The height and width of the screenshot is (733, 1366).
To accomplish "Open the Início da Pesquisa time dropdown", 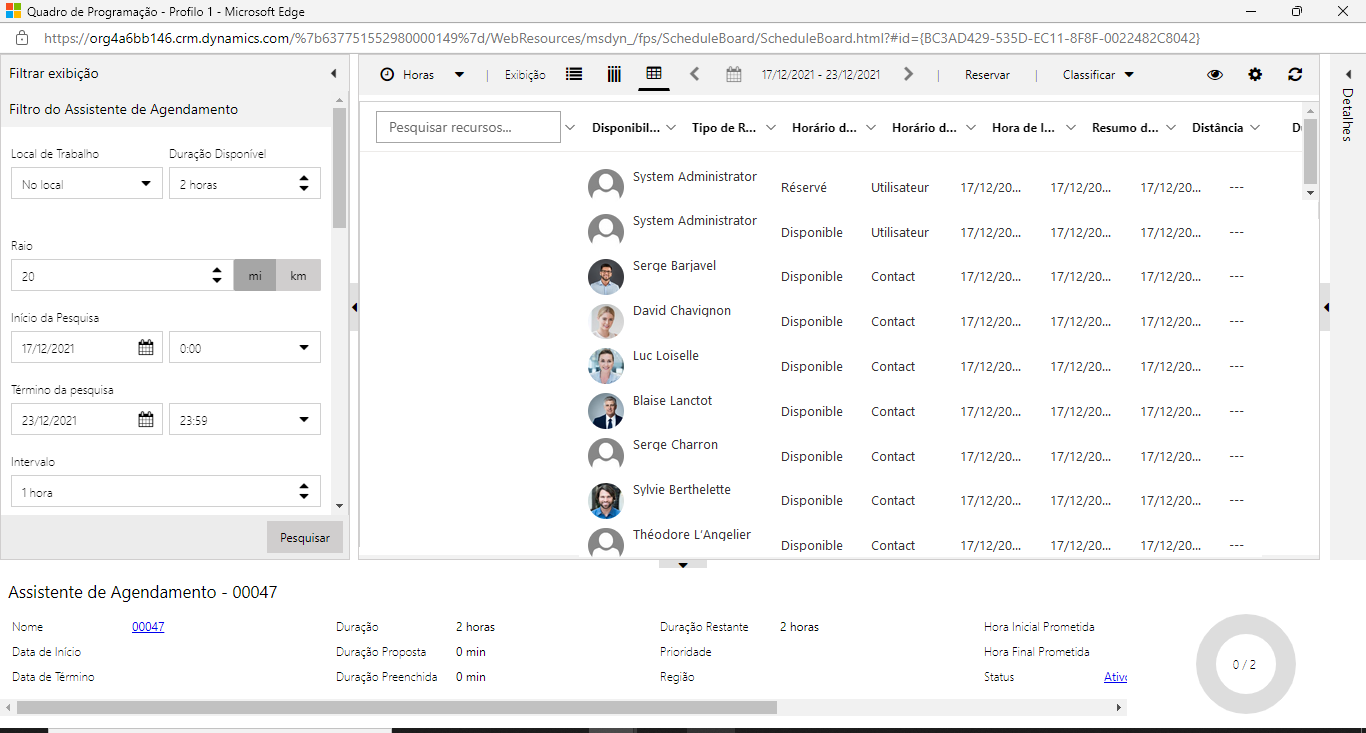I will point(245,348).
